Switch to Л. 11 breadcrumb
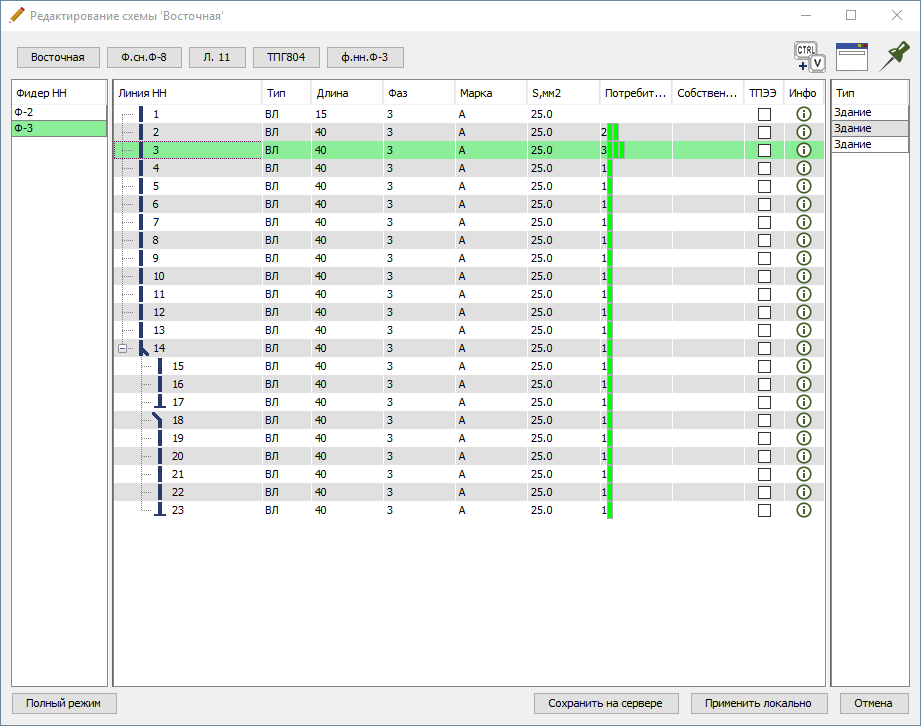Viewport: 921px width, 726px height. pos(217,58)
